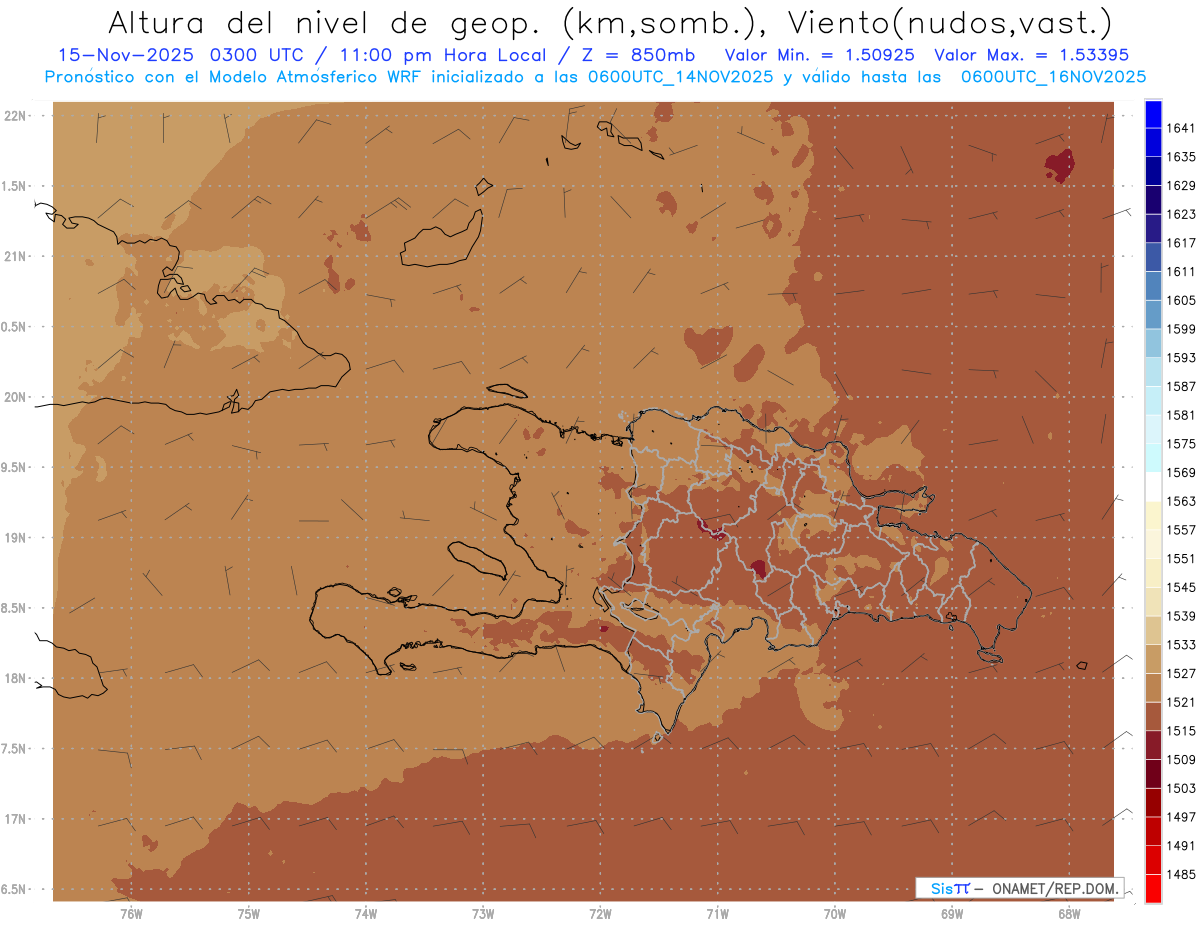Click the '20N' latitude label
The width and height of the screenshot is (1200, 927).
[x=16, y=398]
